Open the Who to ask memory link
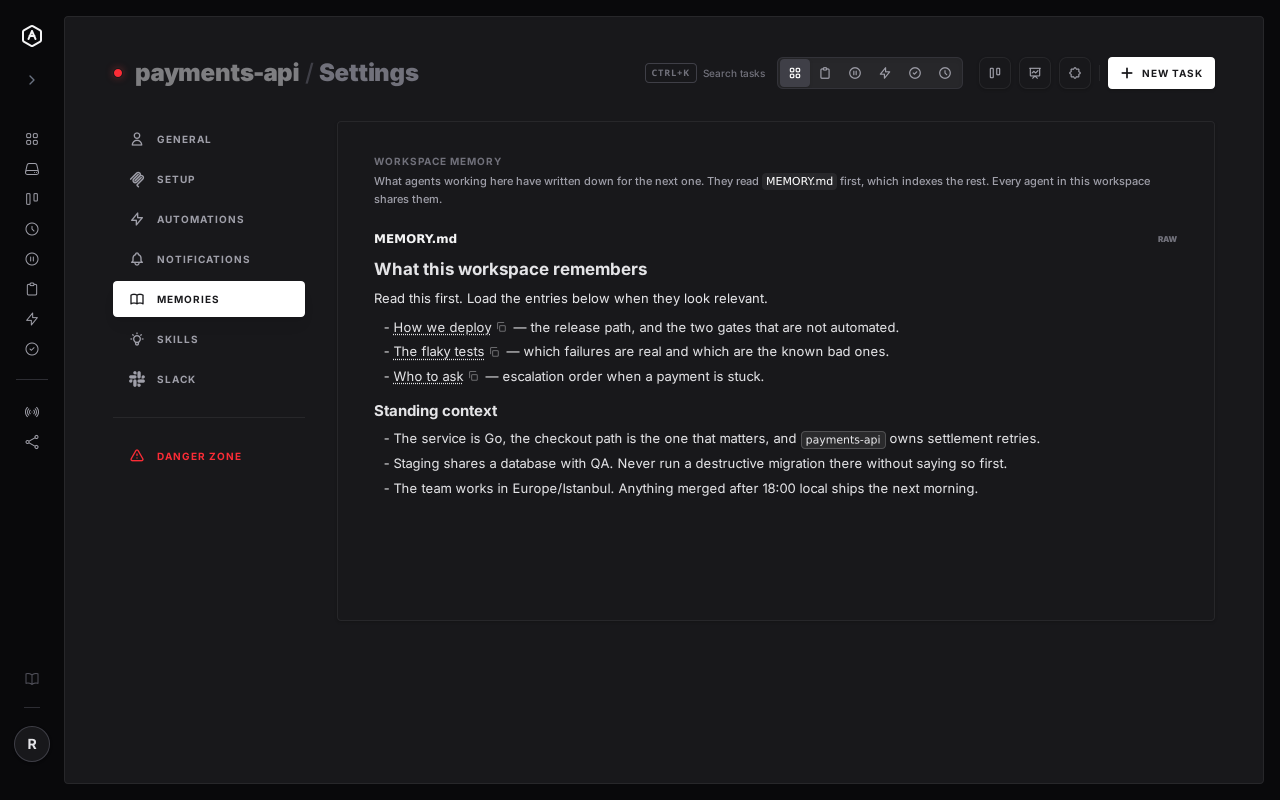This screenshot has height=800, width=1280. pos(428,377)
